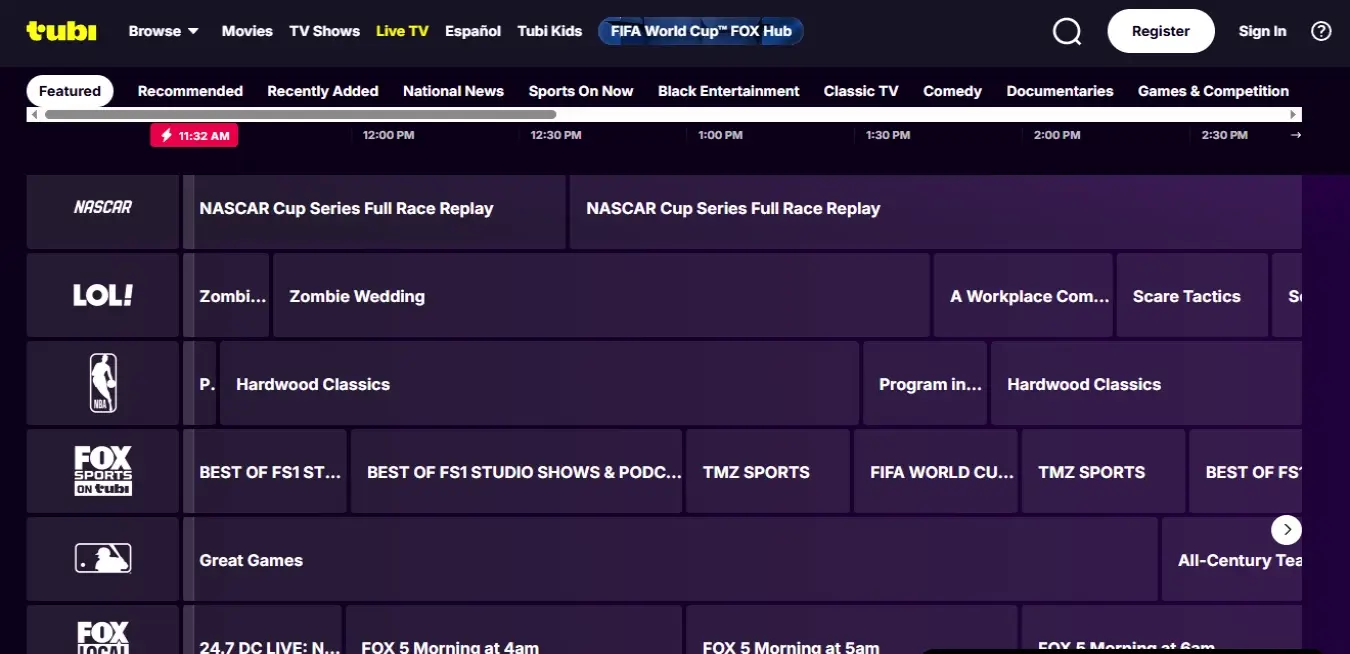Select the NBA channel logo
1350x654 pixels.
(103, 383)
